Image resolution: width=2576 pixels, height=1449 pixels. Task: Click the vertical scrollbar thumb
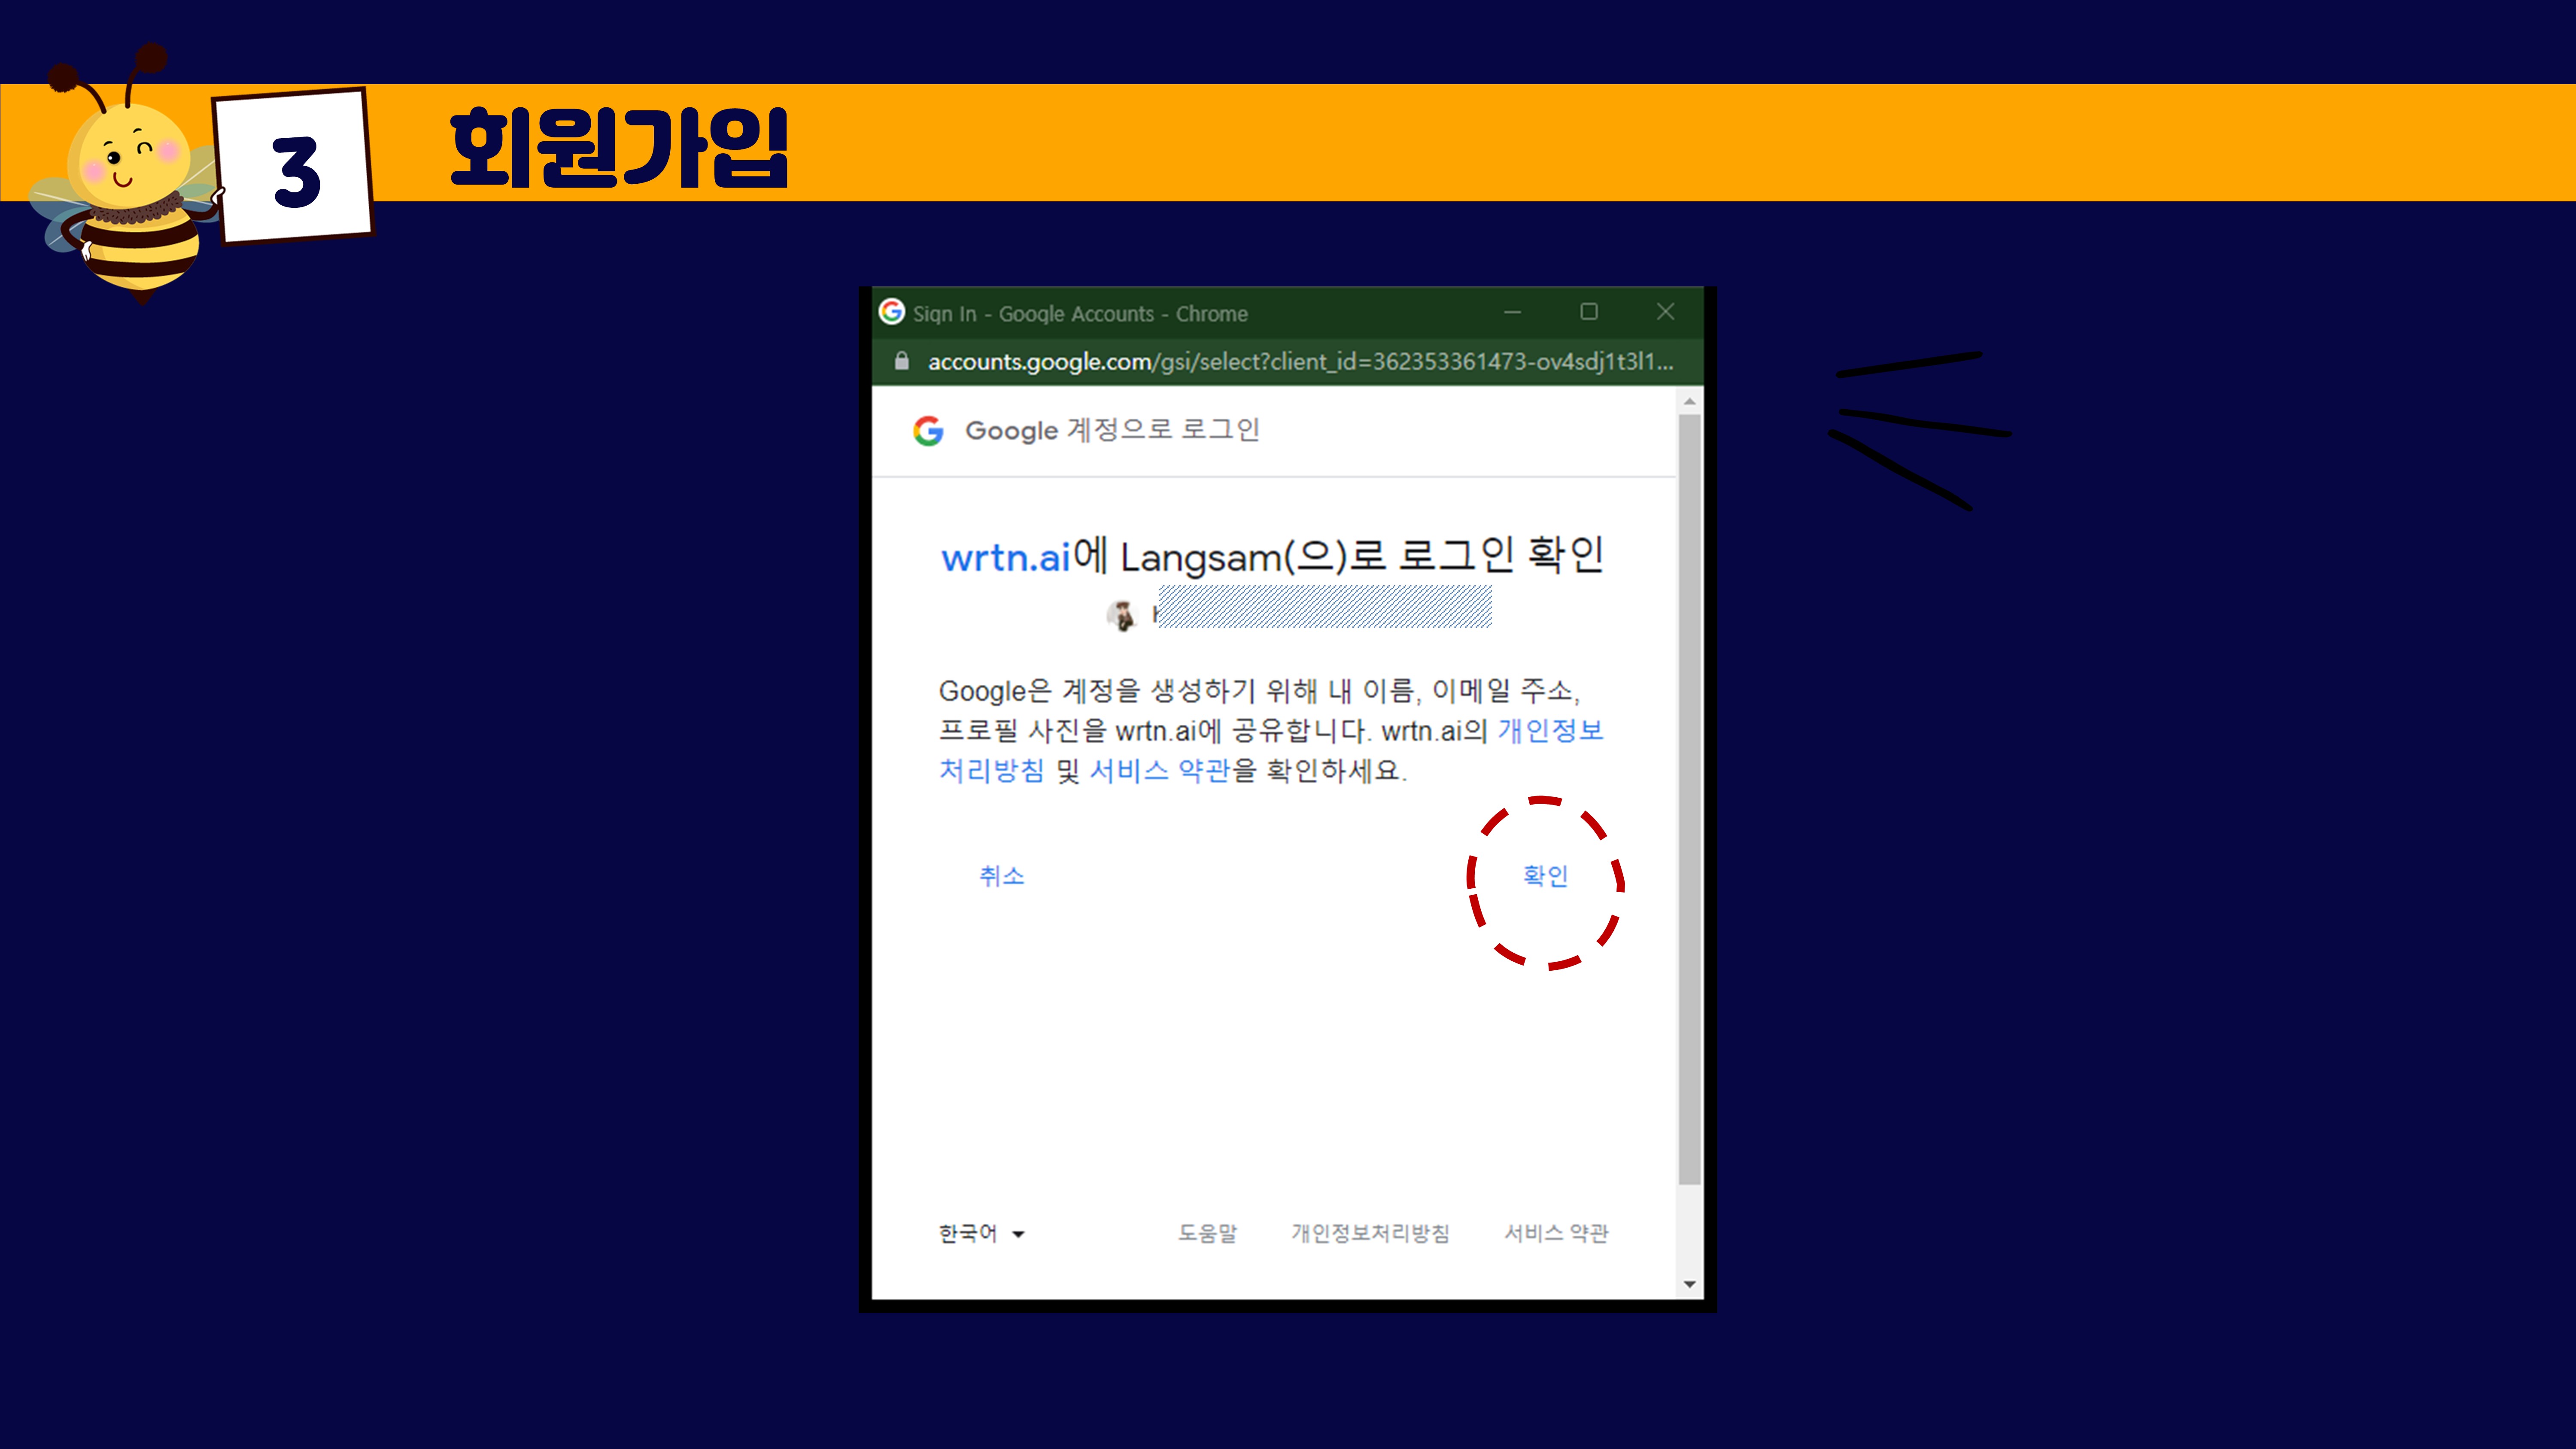[1689, 800]
